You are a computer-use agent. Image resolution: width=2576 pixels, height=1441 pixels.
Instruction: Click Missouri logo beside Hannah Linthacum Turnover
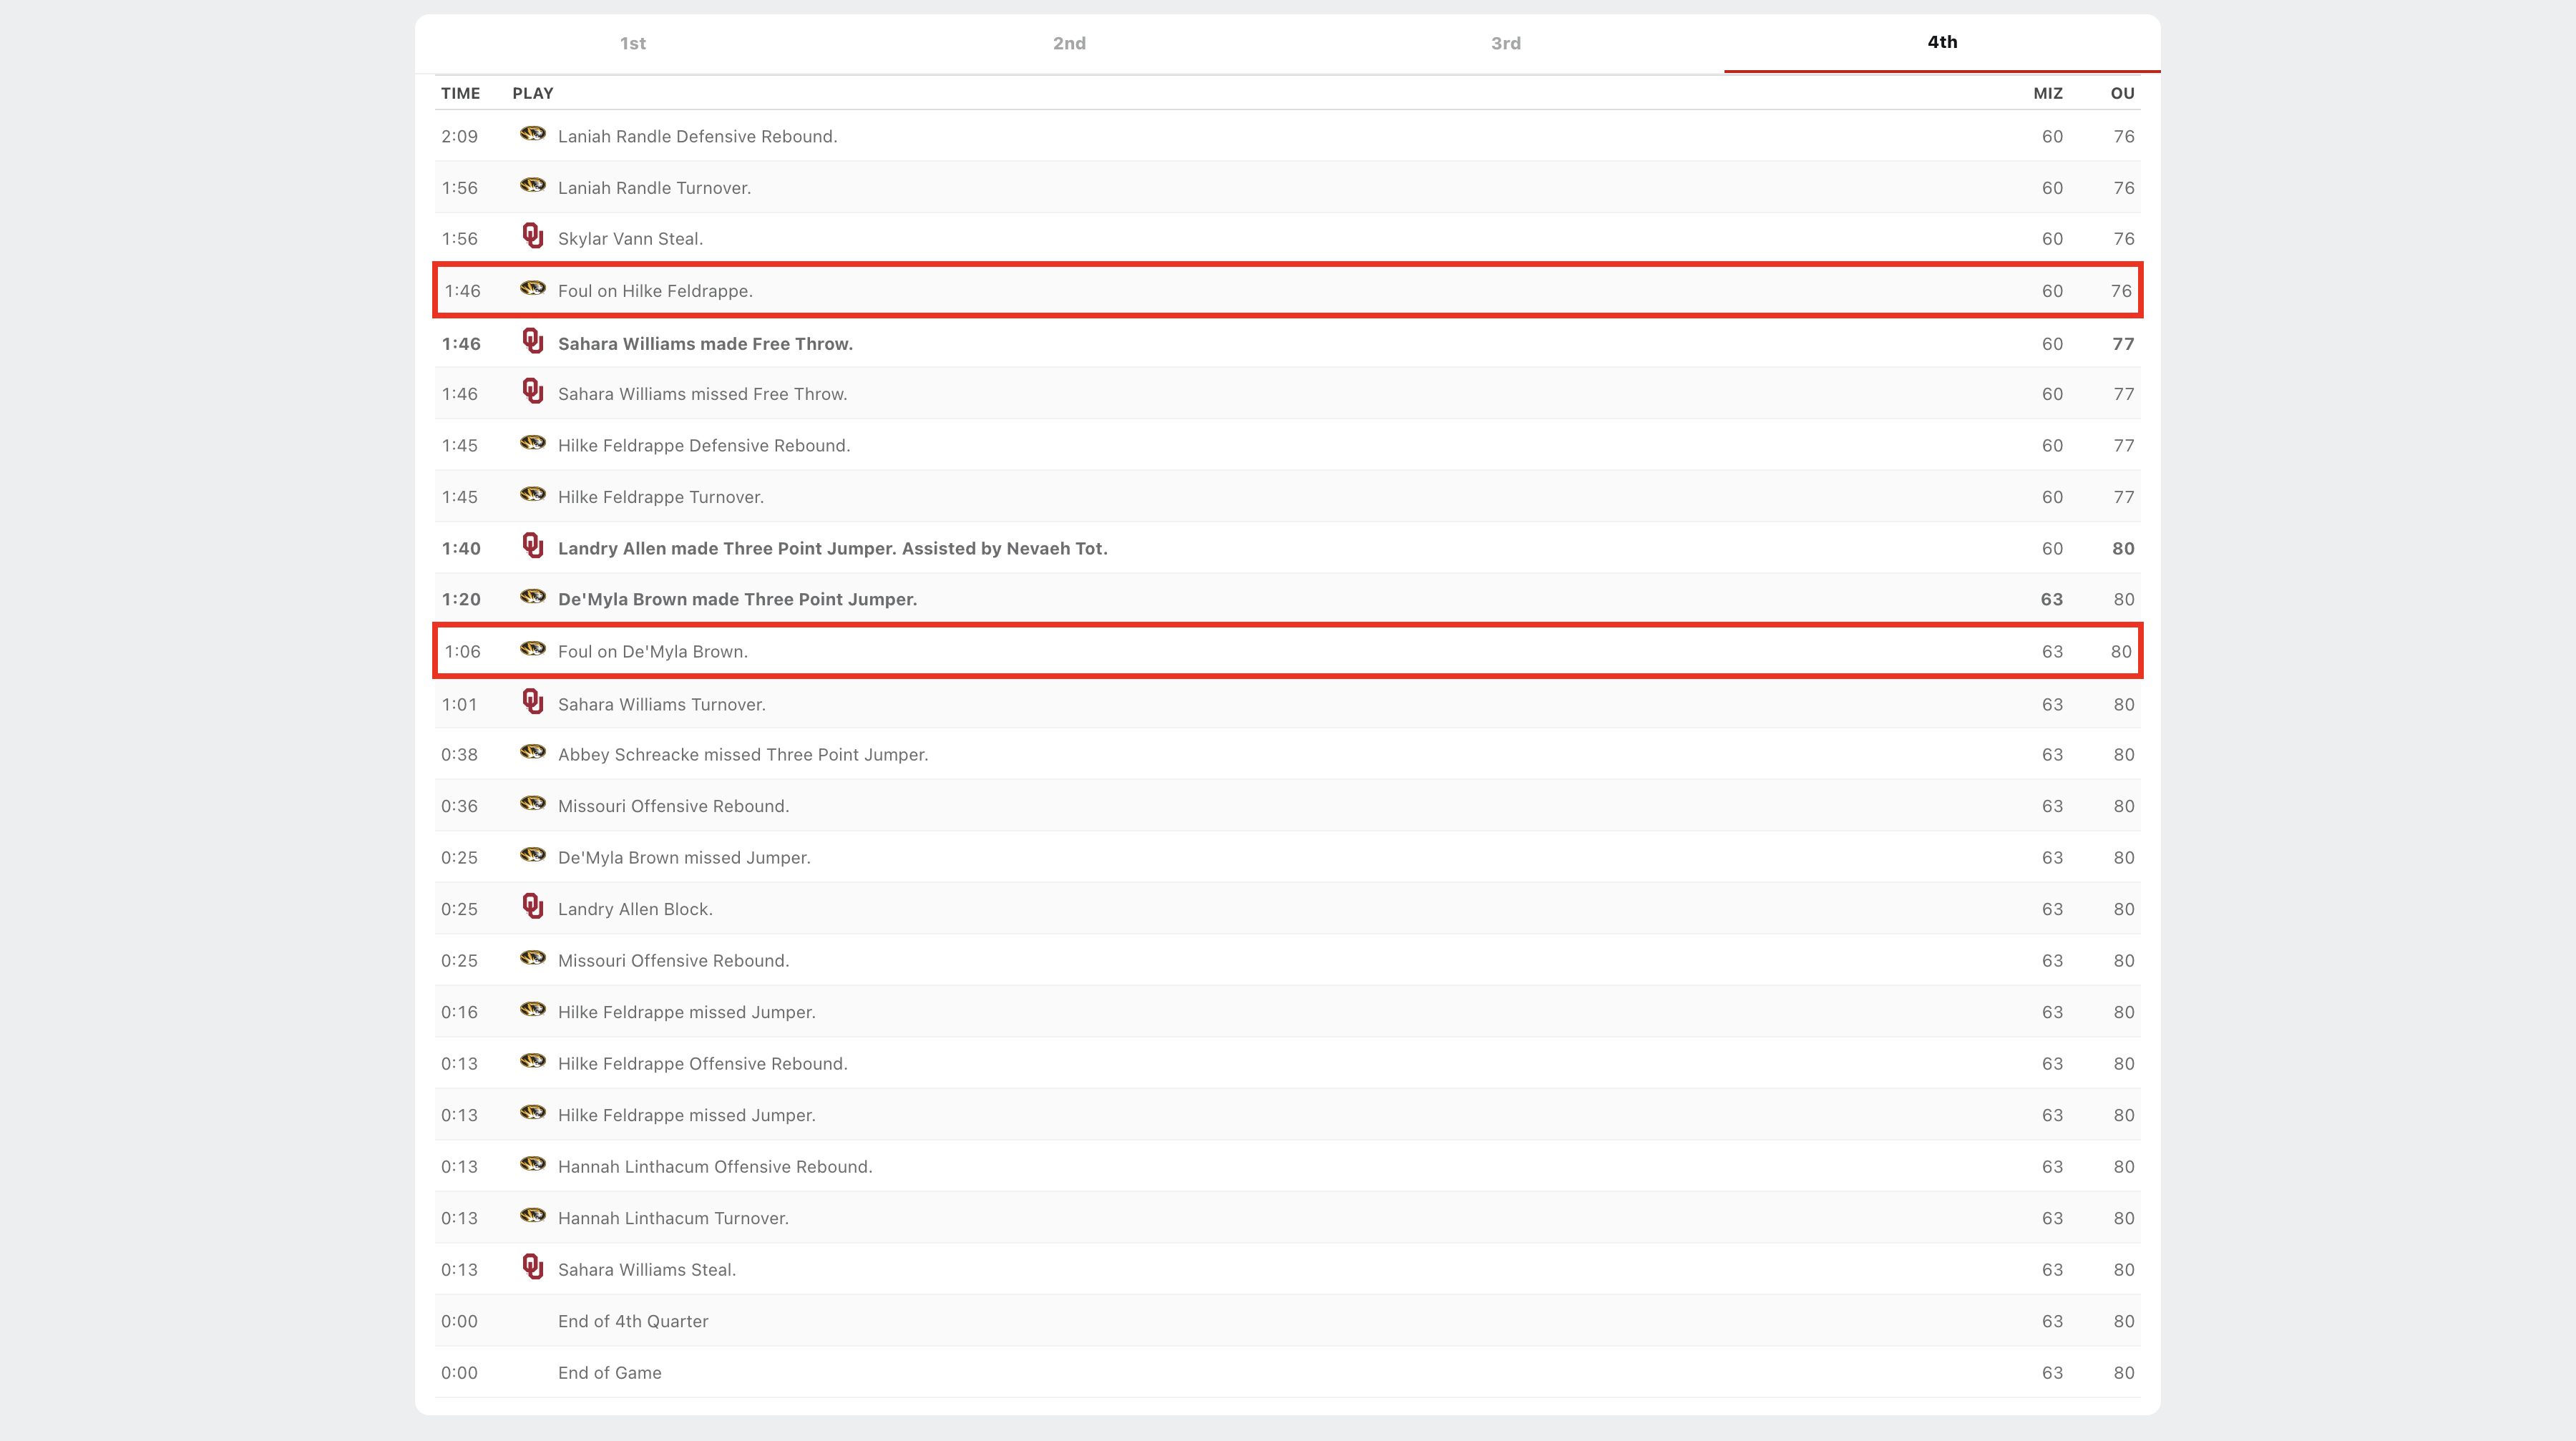(x=533, y=1216)
